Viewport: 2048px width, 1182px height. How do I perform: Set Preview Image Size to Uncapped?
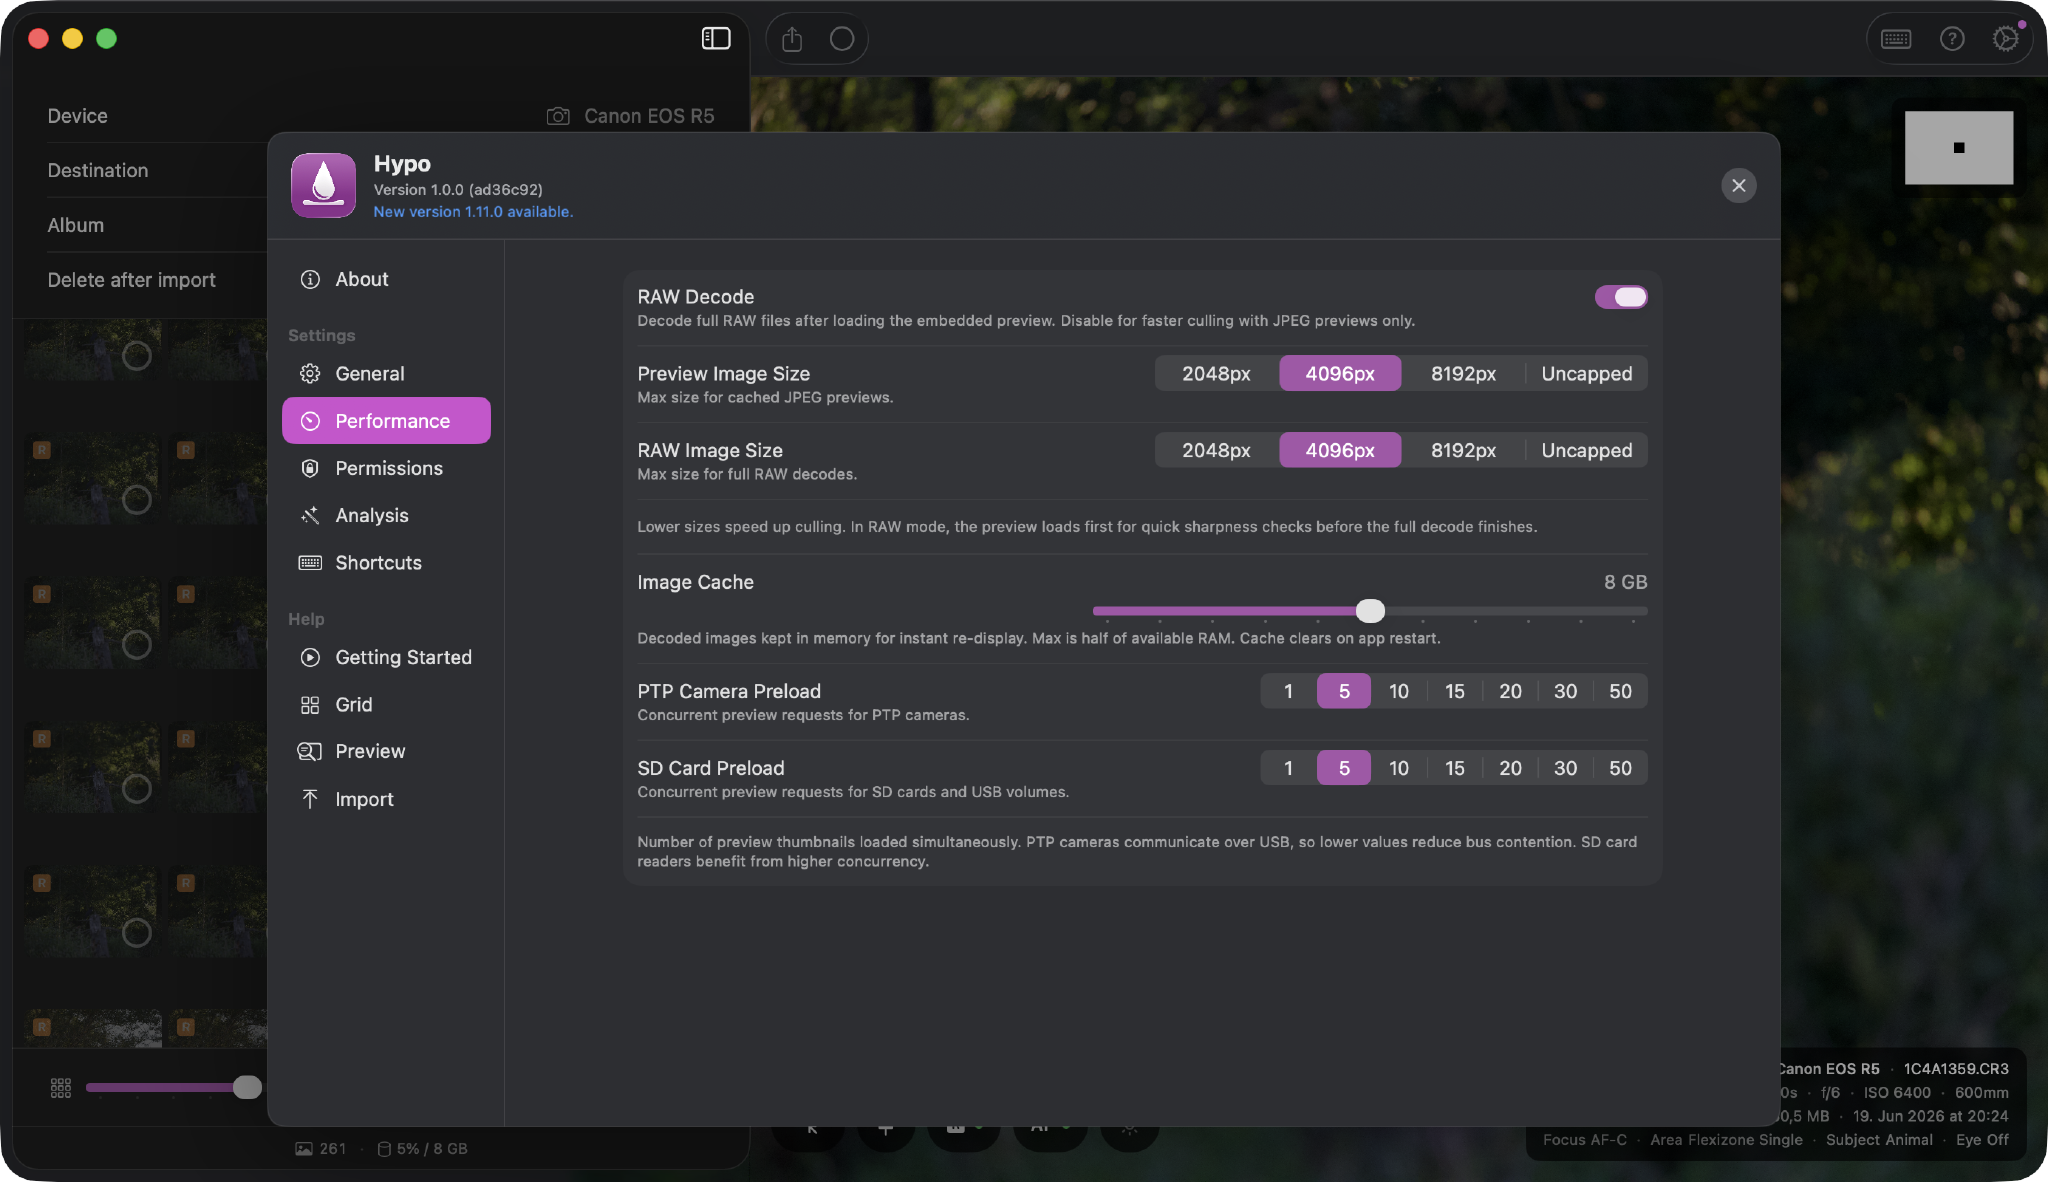click(1586, 373)
